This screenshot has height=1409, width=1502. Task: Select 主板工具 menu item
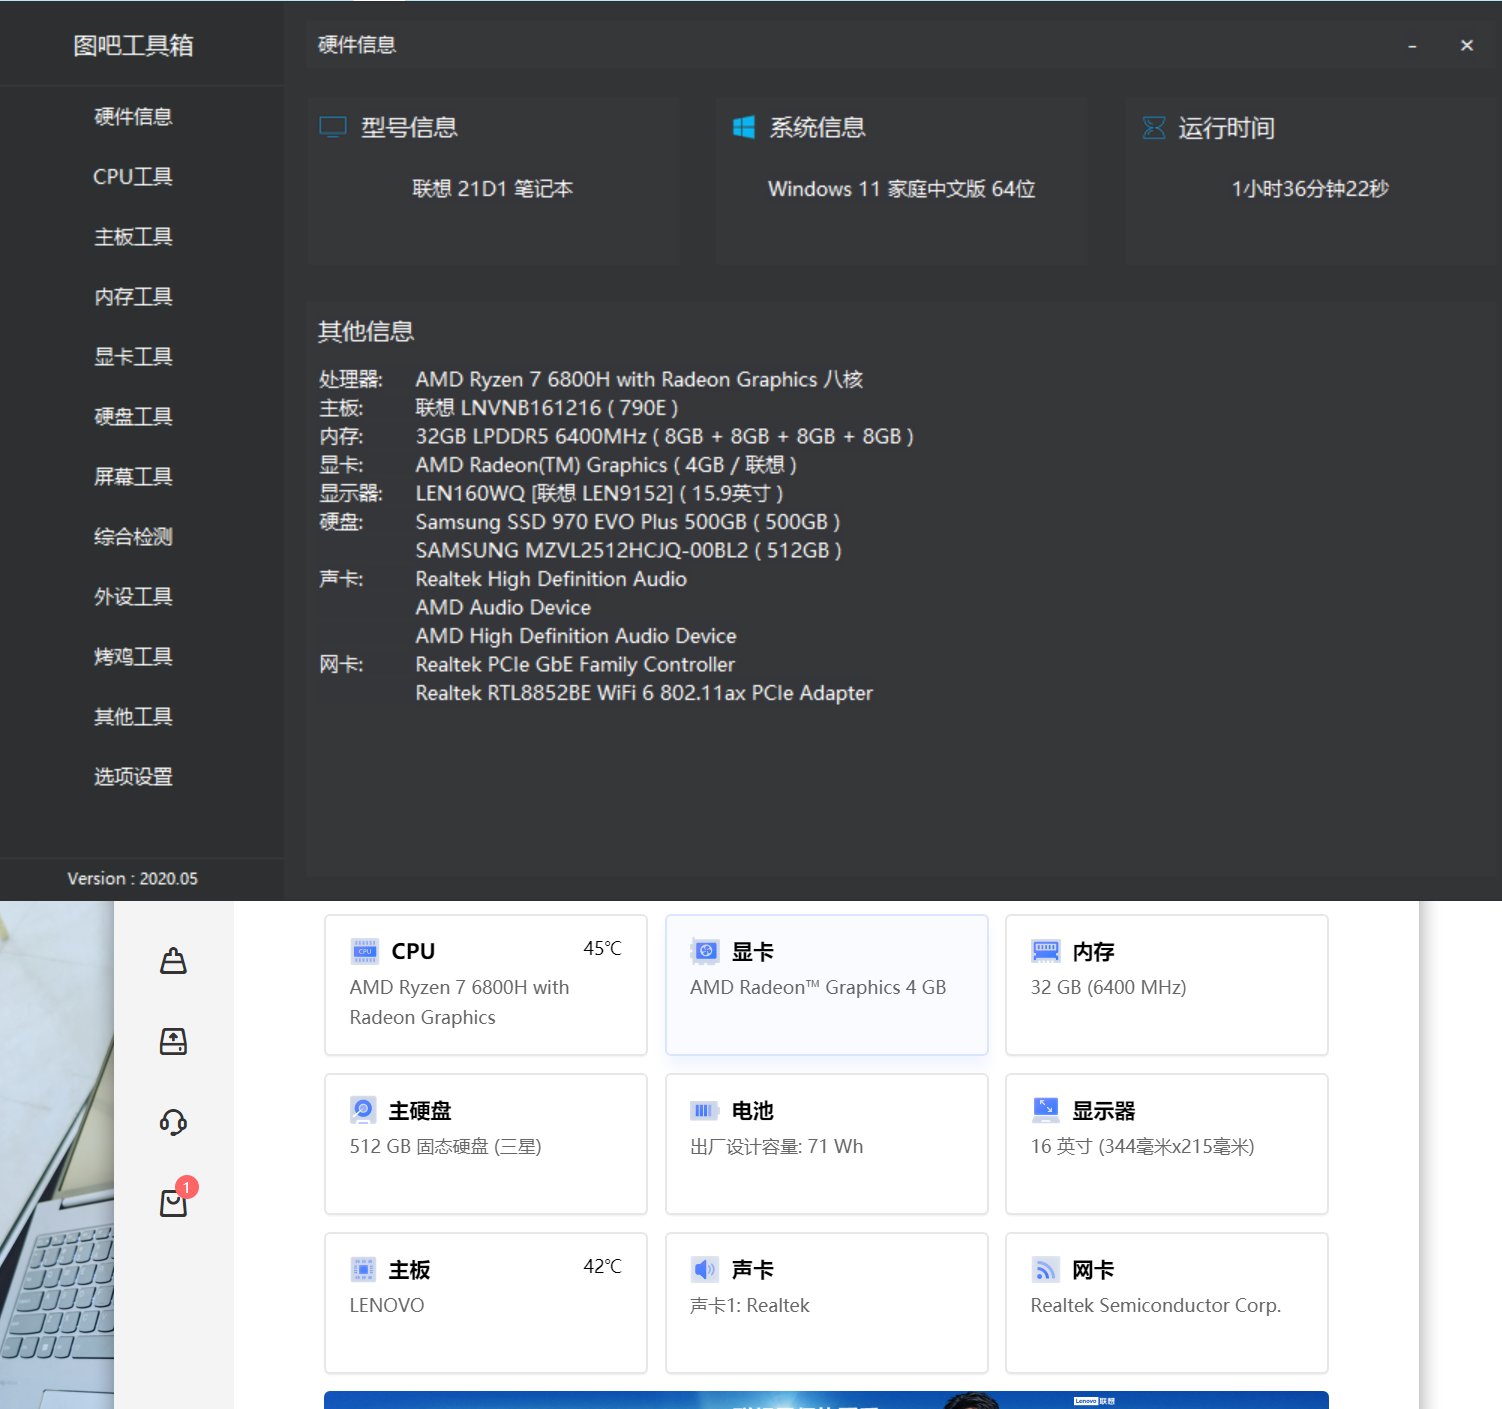[133, 237]
